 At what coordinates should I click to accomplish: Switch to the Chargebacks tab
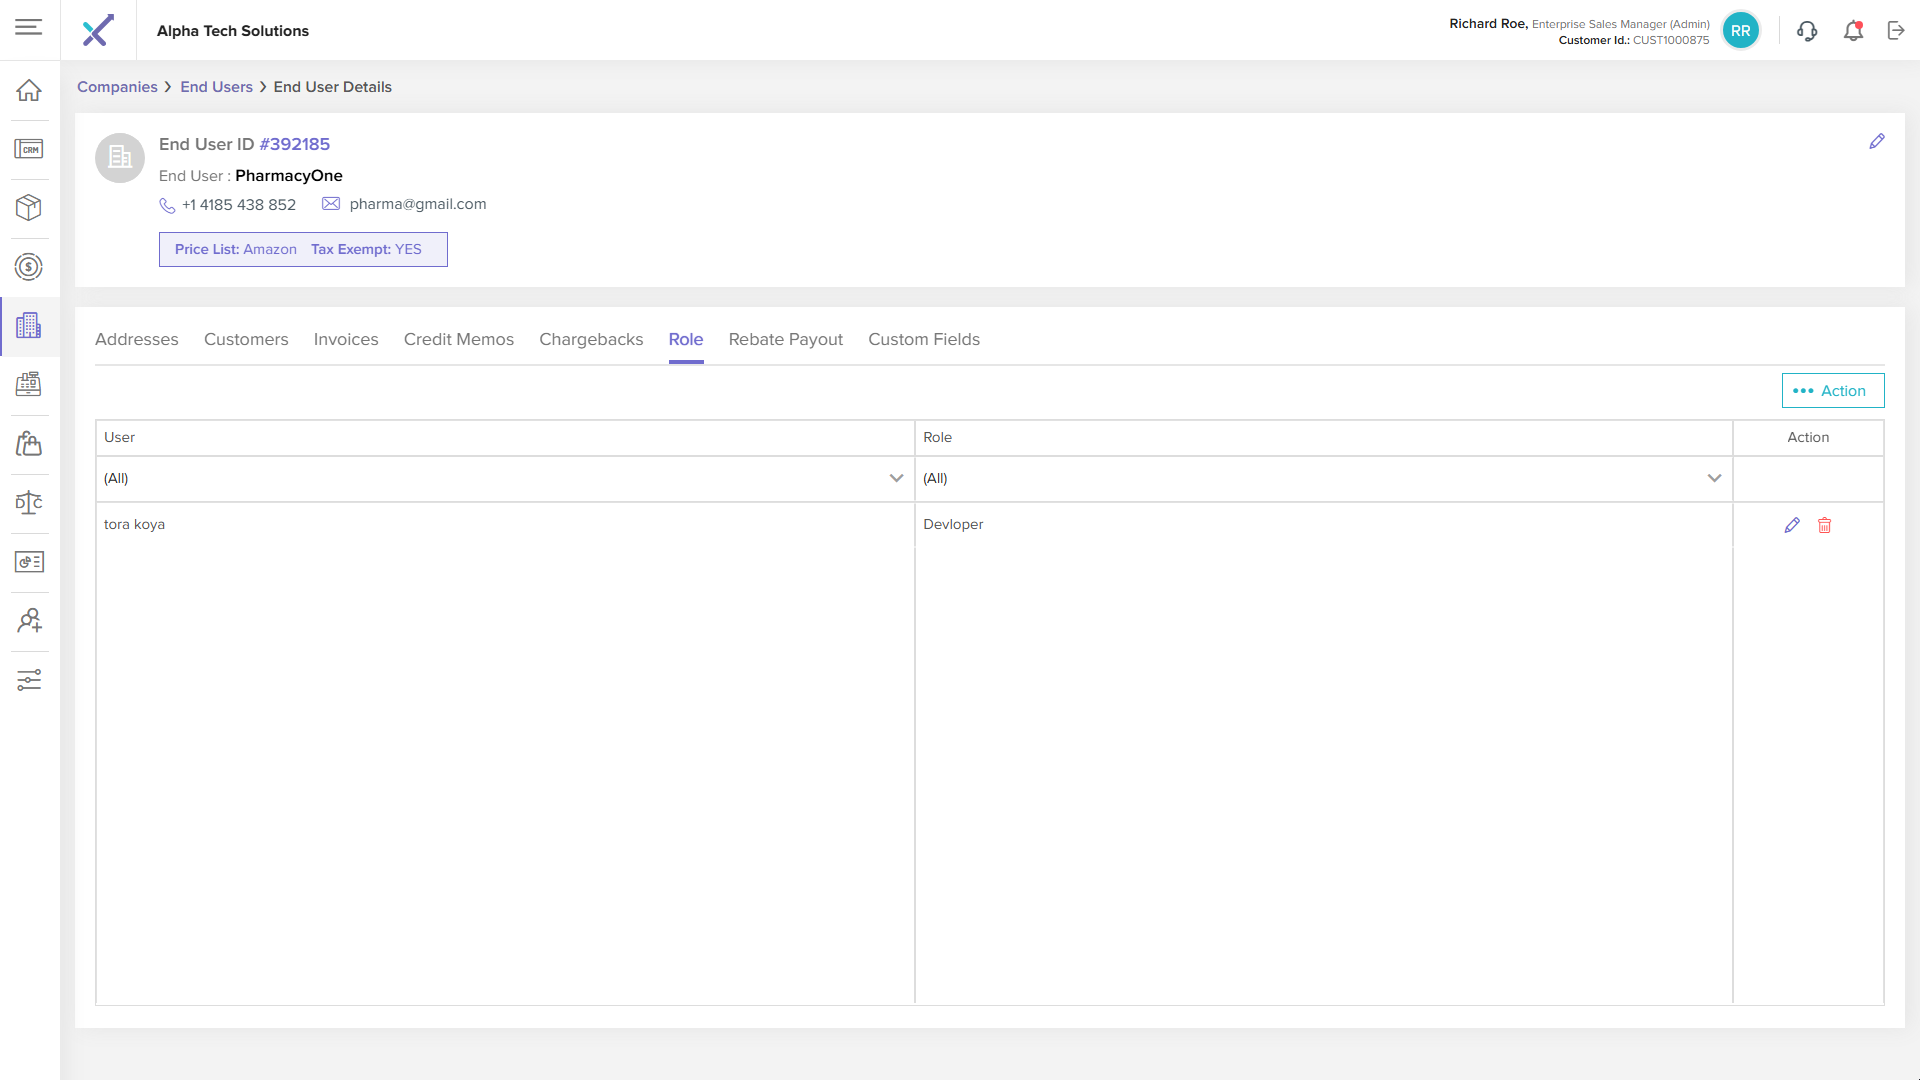coord(591,340)
